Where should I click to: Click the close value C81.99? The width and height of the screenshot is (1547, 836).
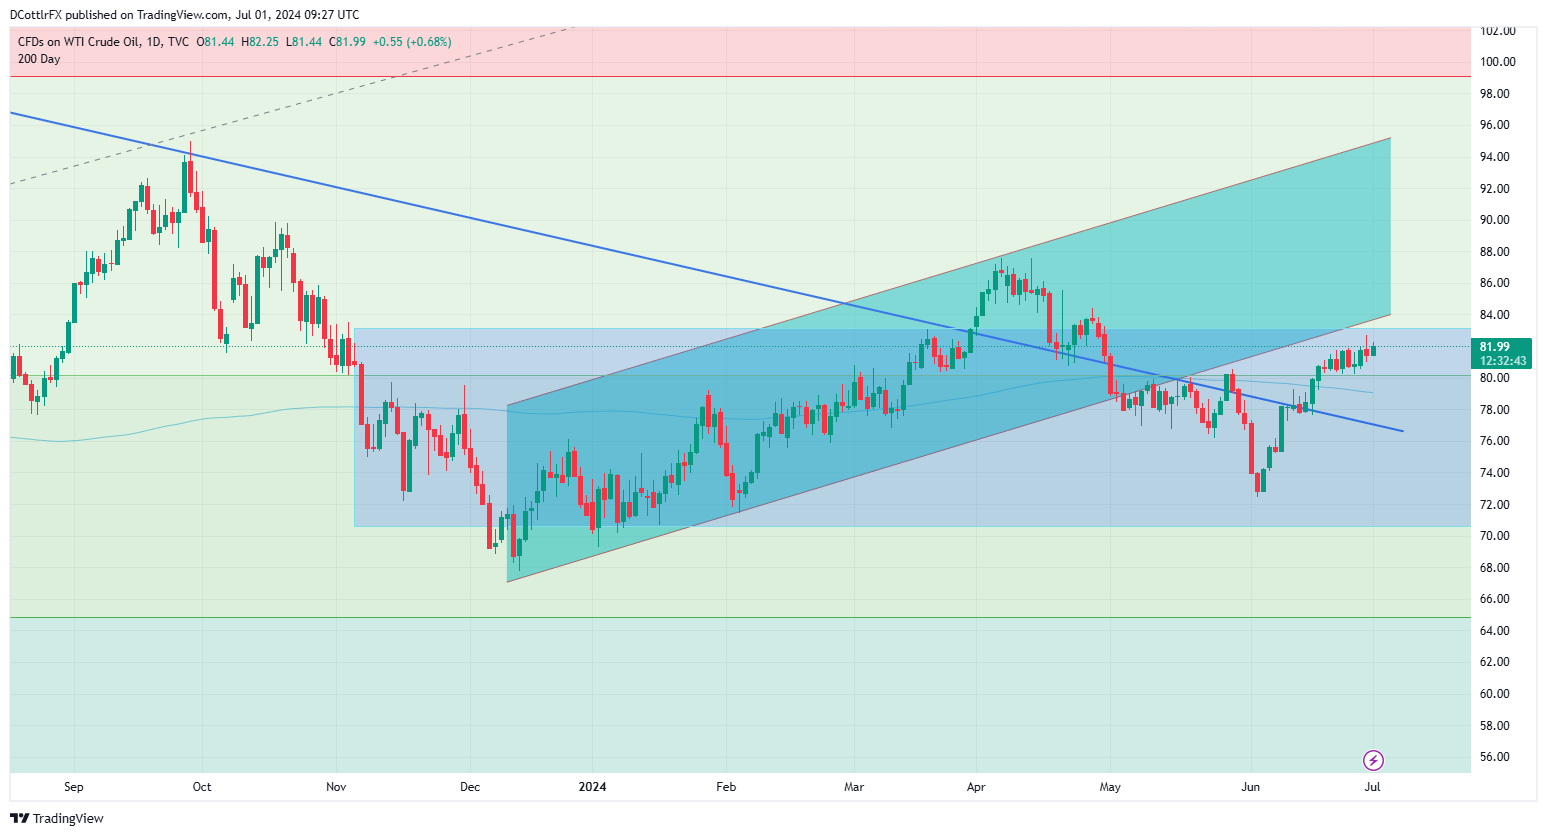click(347, 42)
